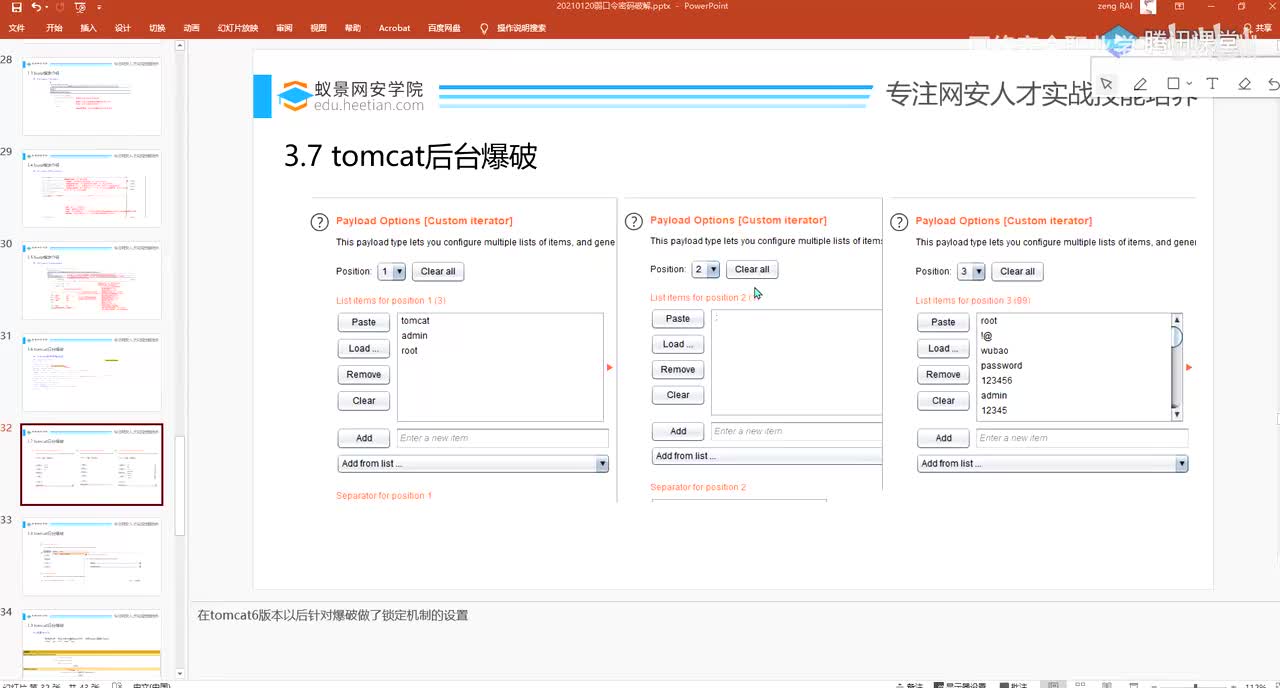
Task: Click Clear all next to Position 1
Action: pos(438,271)
